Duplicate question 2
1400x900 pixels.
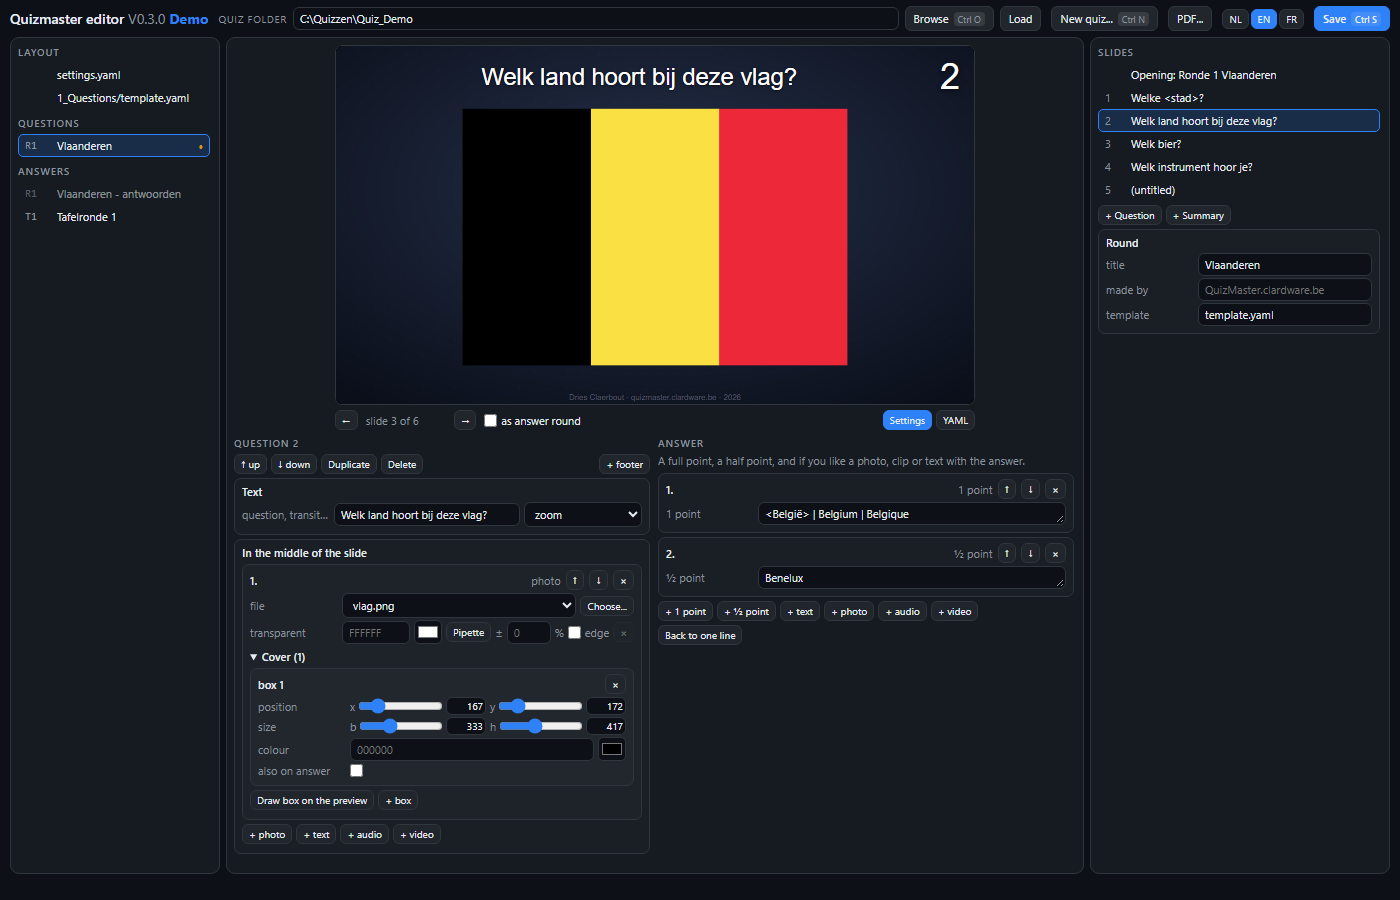(x=349, y=464)
